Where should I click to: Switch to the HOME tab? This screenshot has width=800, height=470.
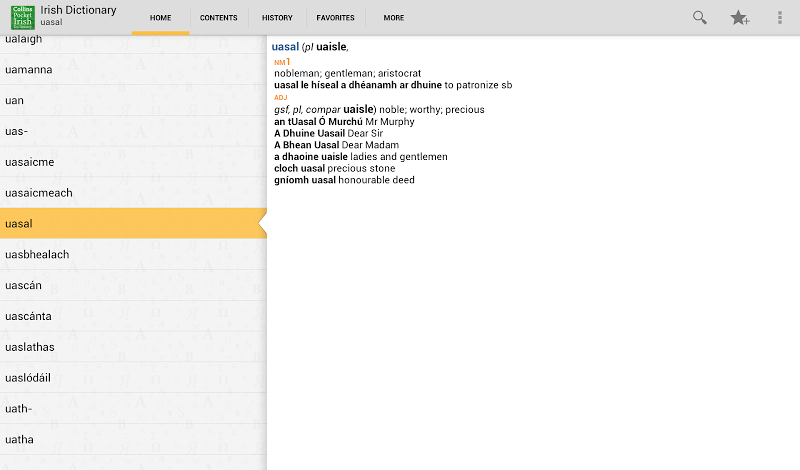coord(161,18)
